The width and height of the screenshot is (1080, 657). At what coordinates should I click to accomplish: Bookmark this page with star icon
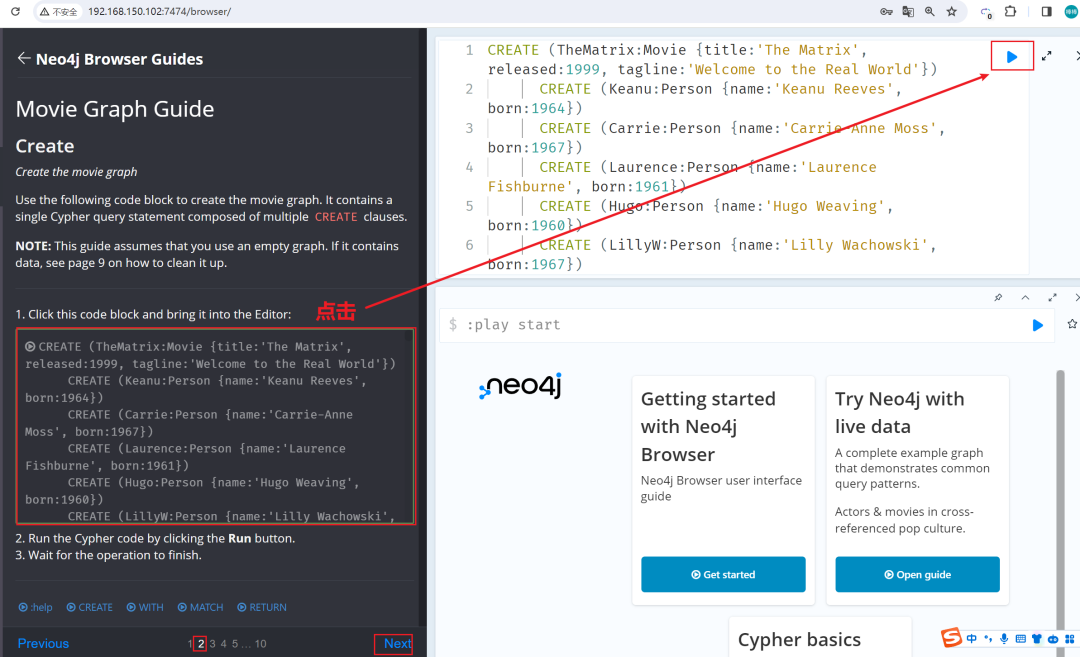pos(951,11)
